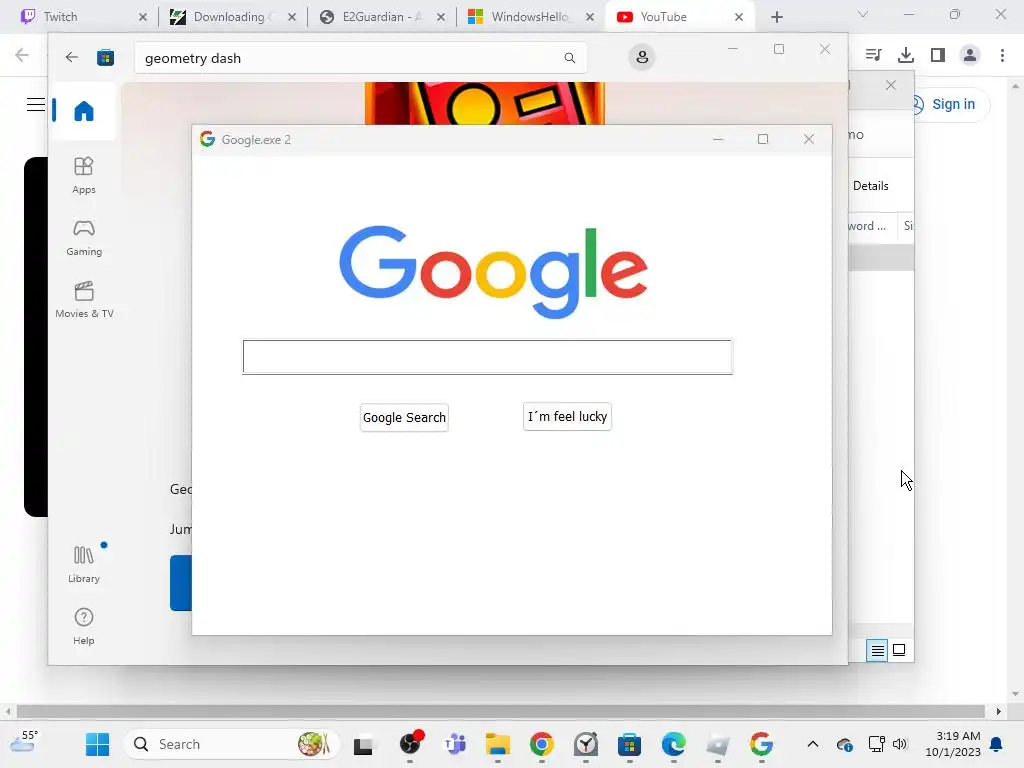
Task: Open Home in Microsoft Store sidebar
Action: pos(84,111)
